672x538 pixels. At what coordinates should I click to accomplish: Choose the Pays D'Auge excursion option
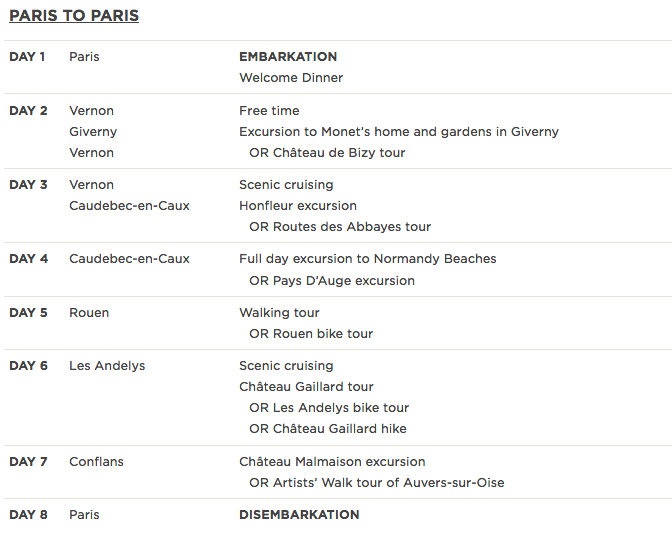[x=332, y=281]
